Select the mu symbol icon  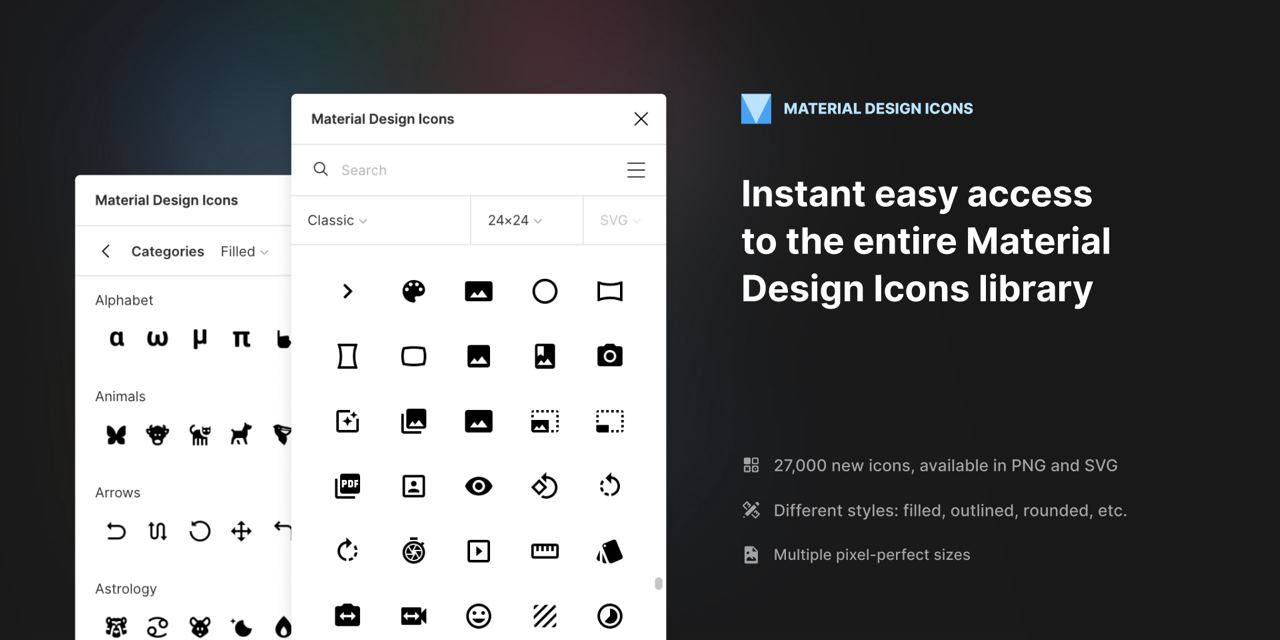coord(200,338)
